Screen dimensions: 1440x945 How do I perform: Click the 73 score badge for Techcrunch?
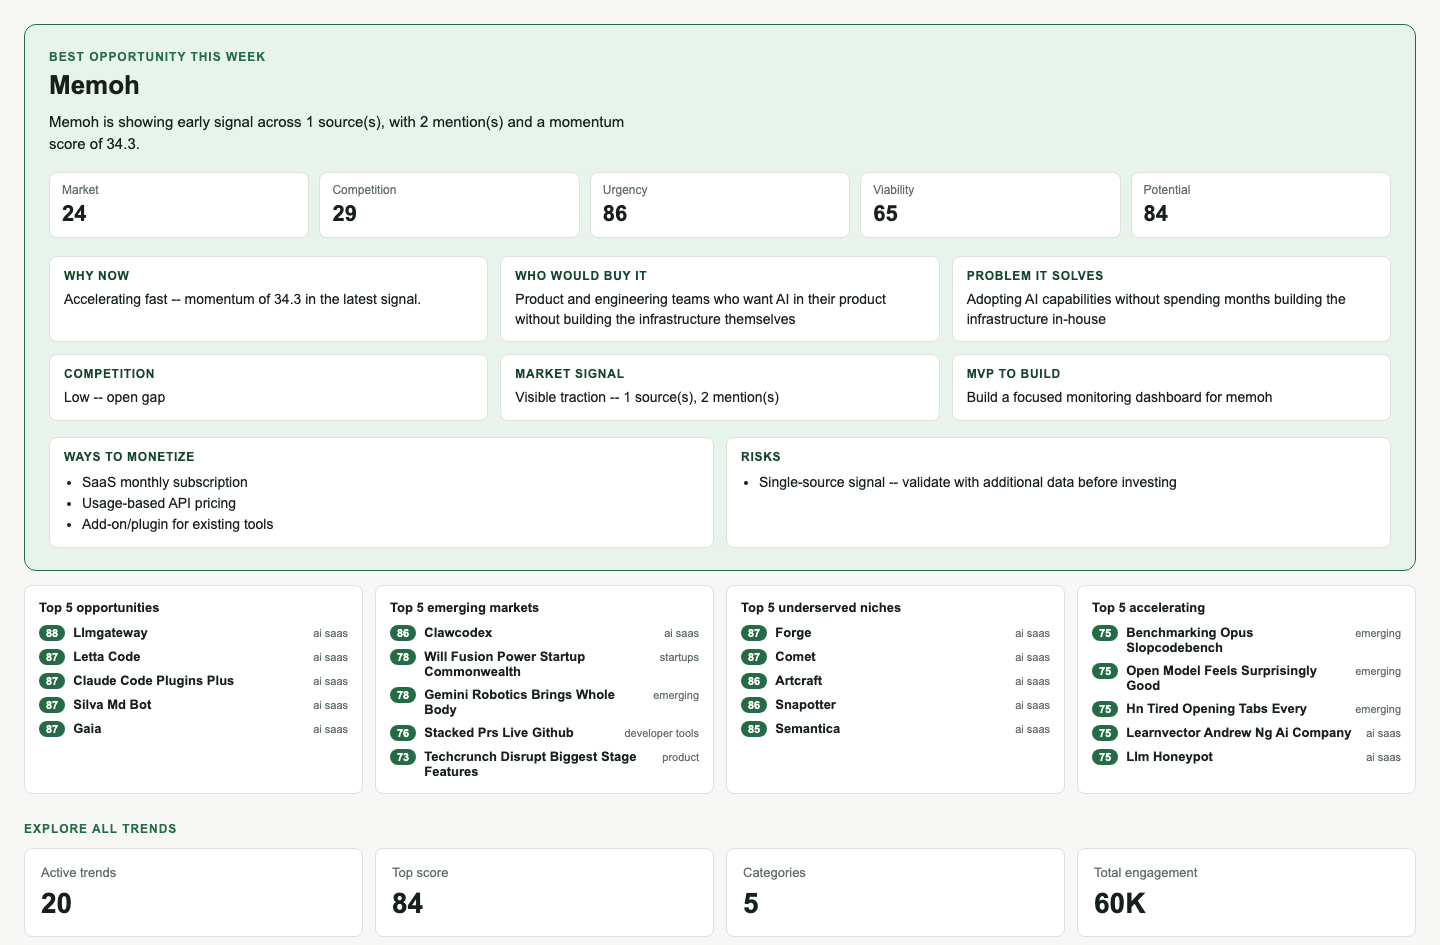pos(403,757)
